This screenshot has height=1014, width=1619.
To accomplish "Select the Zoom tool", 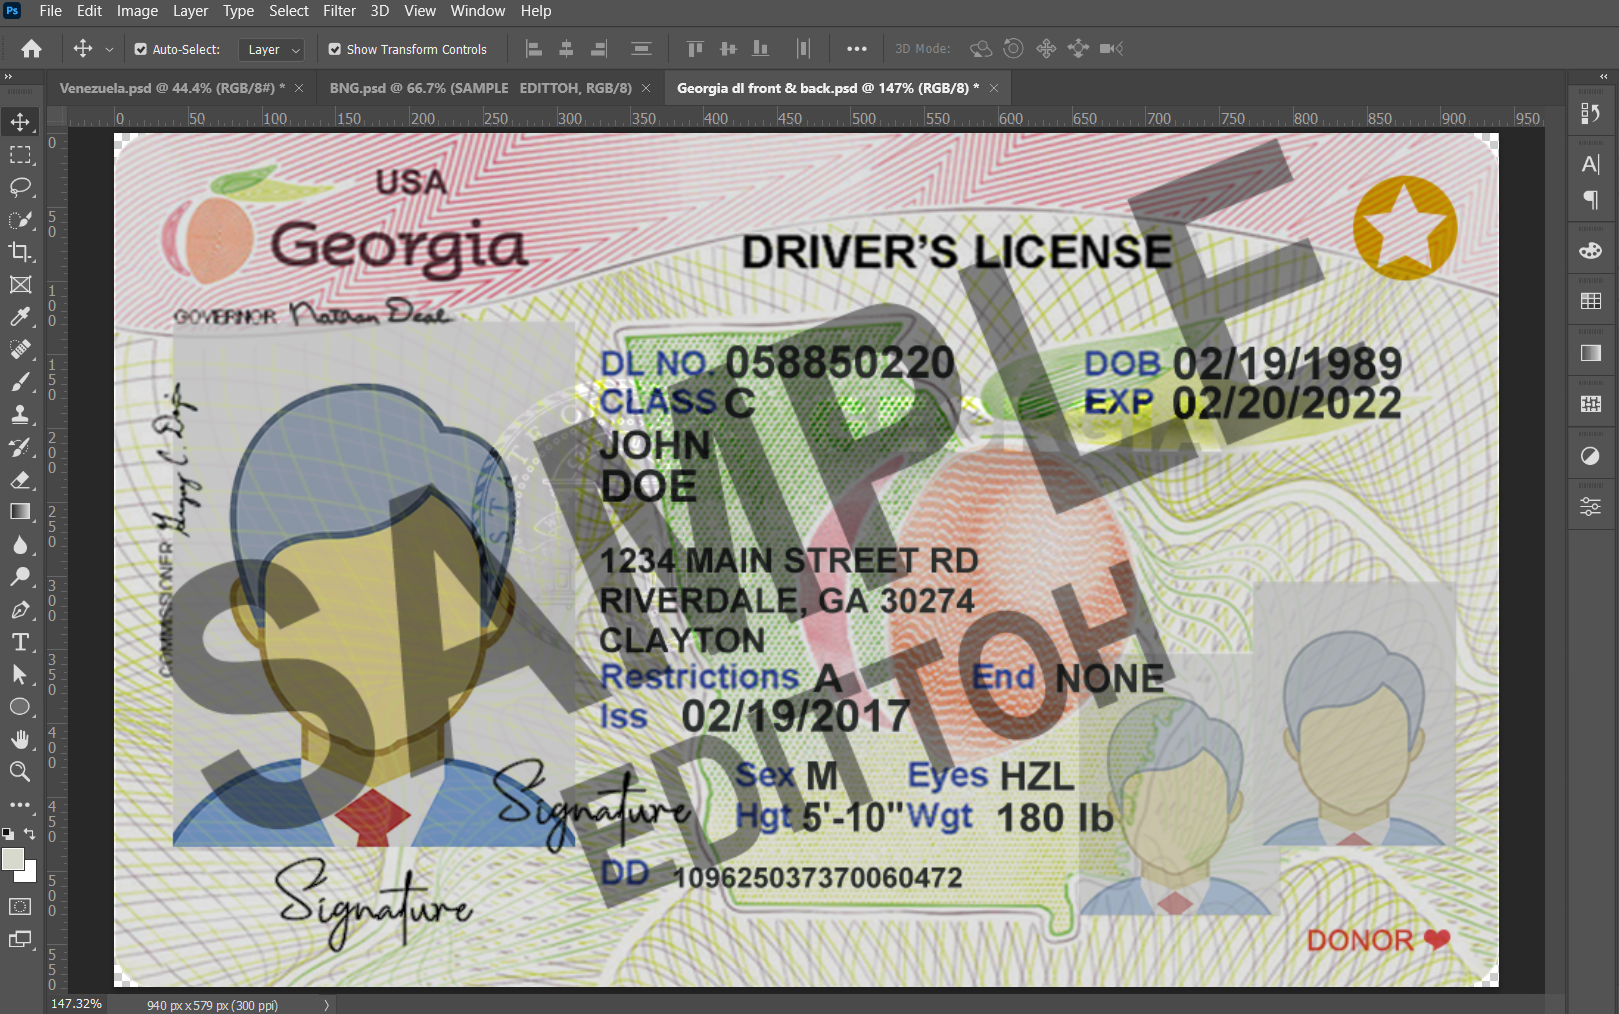I will [20, 772].
